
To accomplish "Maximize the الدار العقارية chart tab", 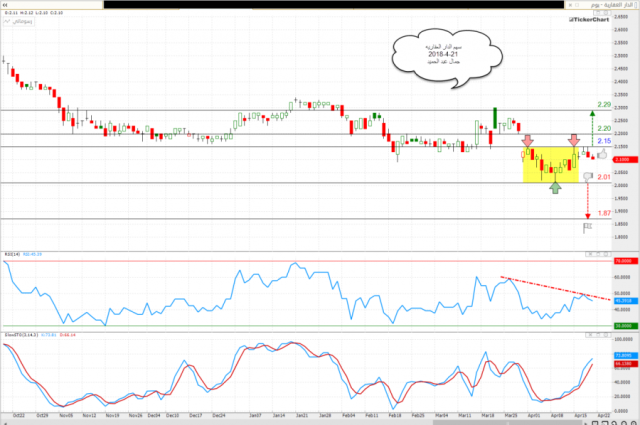I will click(577, 5).
